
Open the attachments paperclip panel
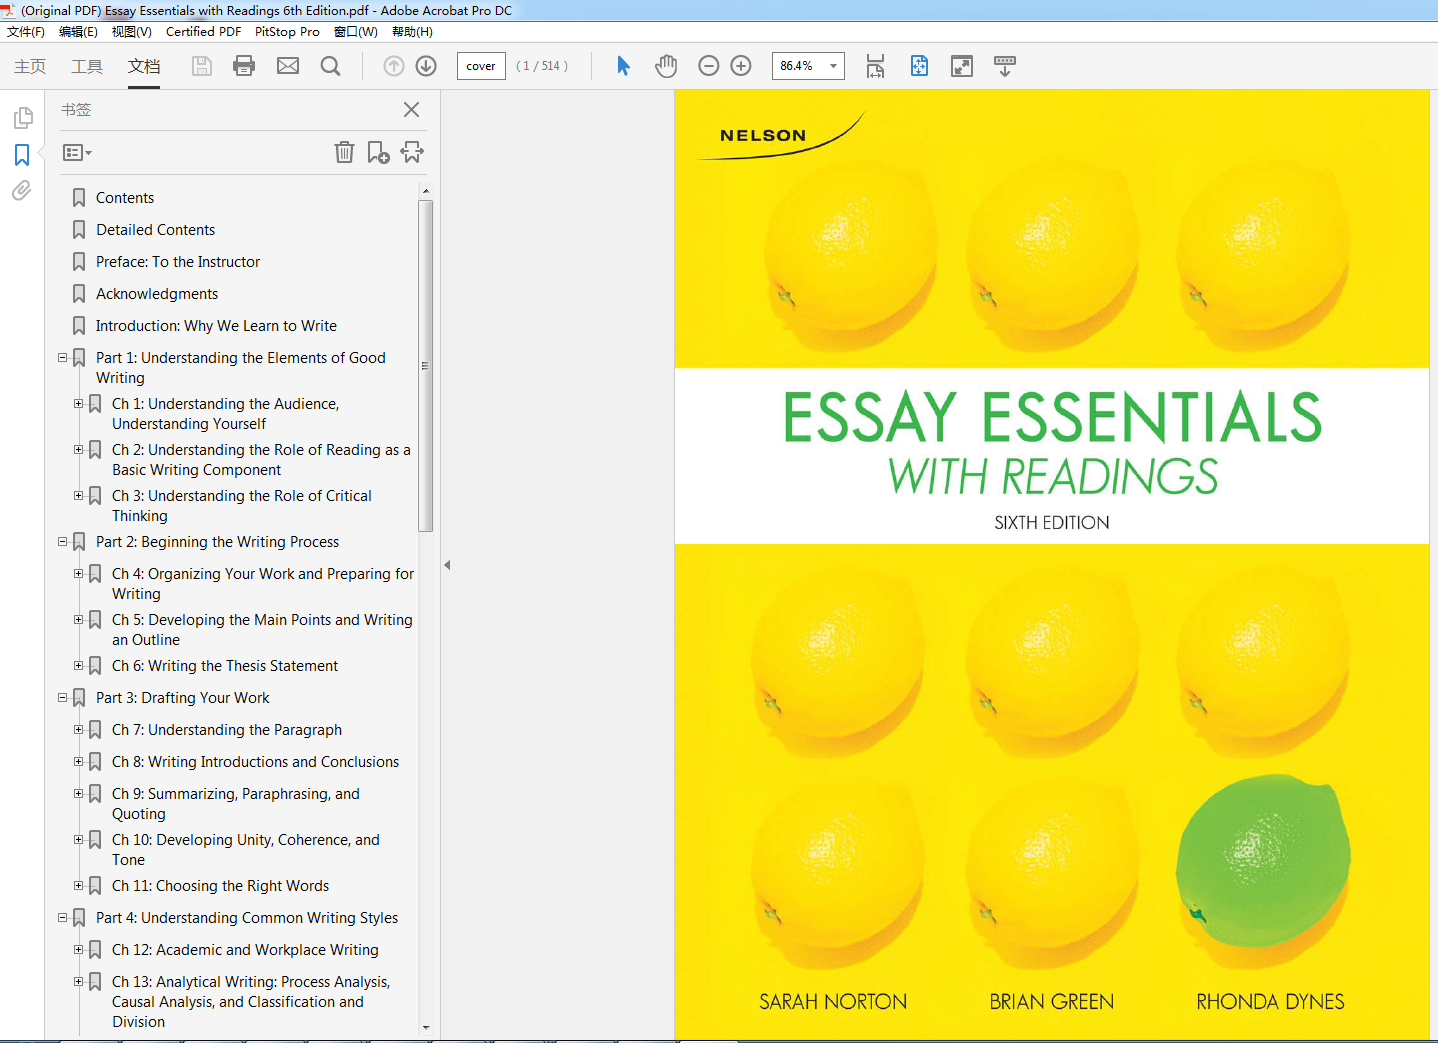pos(22,190)
